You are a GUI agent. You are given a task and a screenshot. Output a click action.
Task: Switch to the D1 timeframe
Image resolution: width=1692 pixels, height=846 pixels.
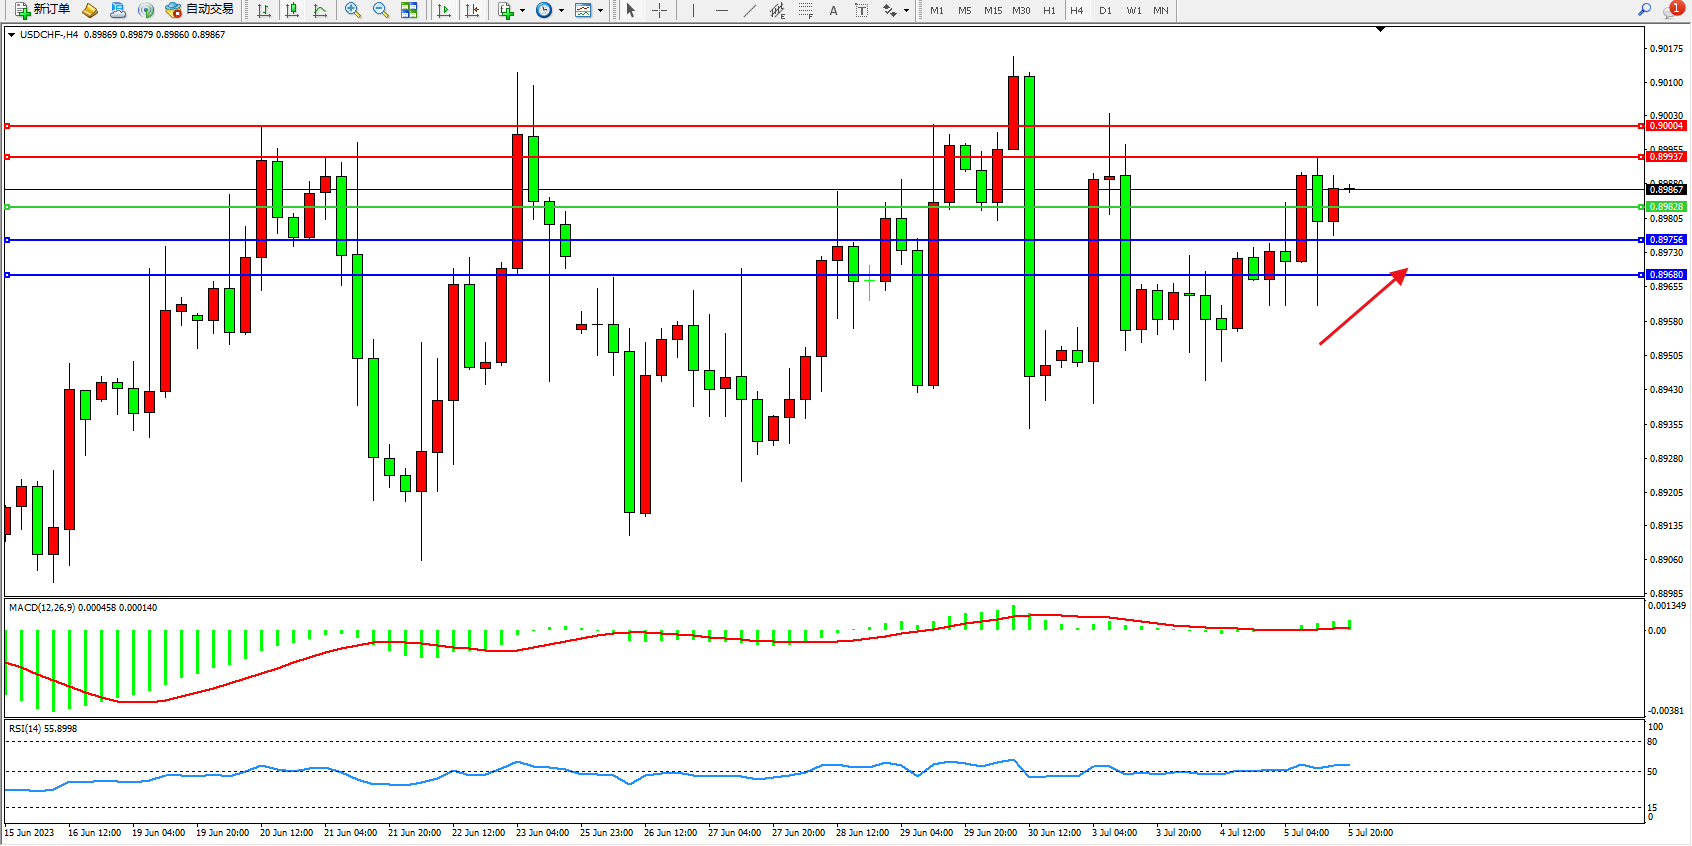pyautogui.click(x=1105, y=10)
